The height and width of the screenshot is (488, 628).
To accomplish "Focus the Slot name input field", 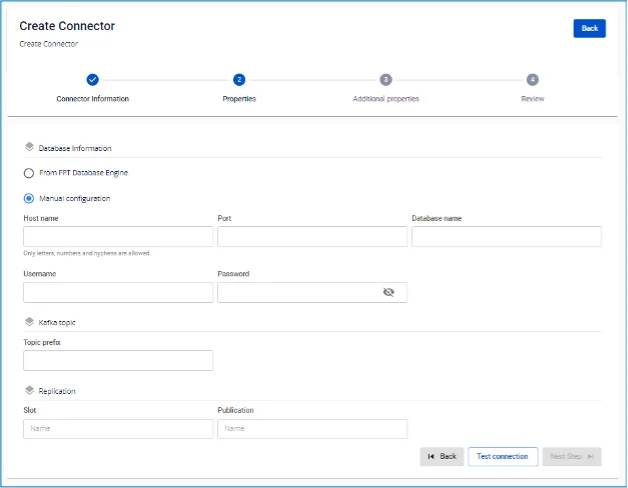I will click(x=118, y=429).
